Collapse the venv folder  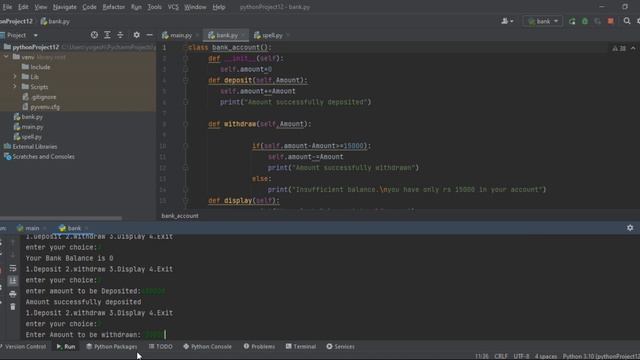(x=6, y=57)
